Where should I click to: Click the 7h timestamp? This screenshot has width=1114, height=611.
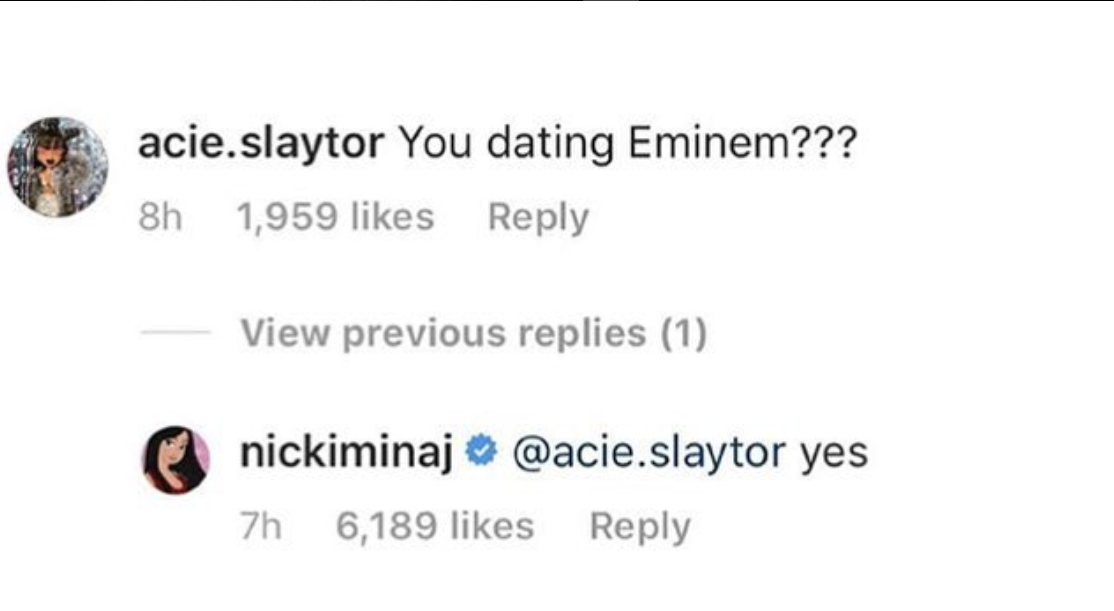[261, 526]
